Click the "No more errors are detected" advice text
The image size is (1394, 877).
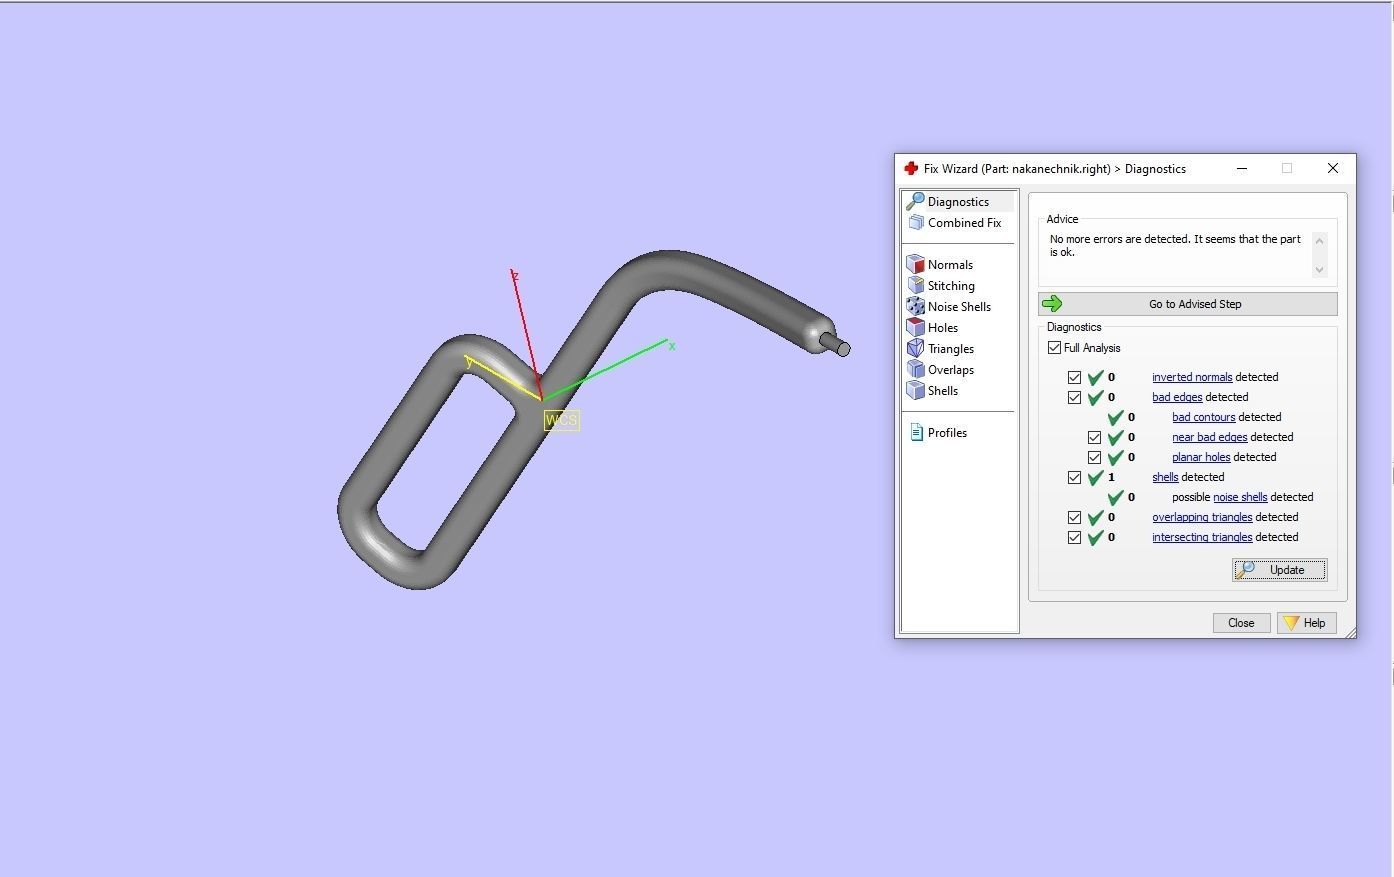[x=1175, y=246]
